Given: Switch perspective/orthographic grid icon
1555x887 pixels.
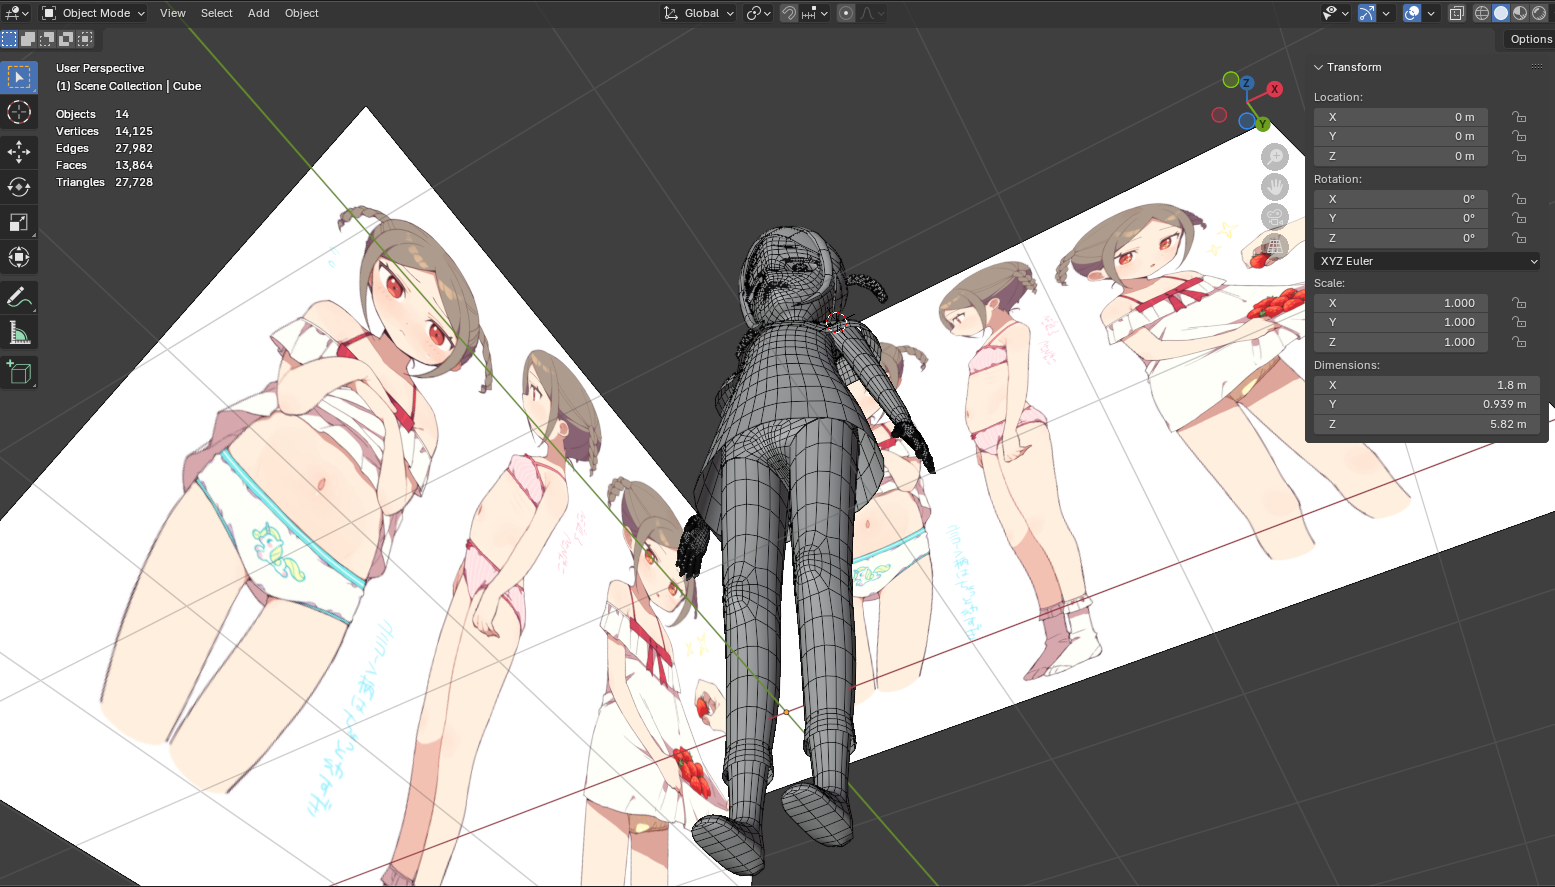Looking at the screenshot, I should (x=1275, y=246).
